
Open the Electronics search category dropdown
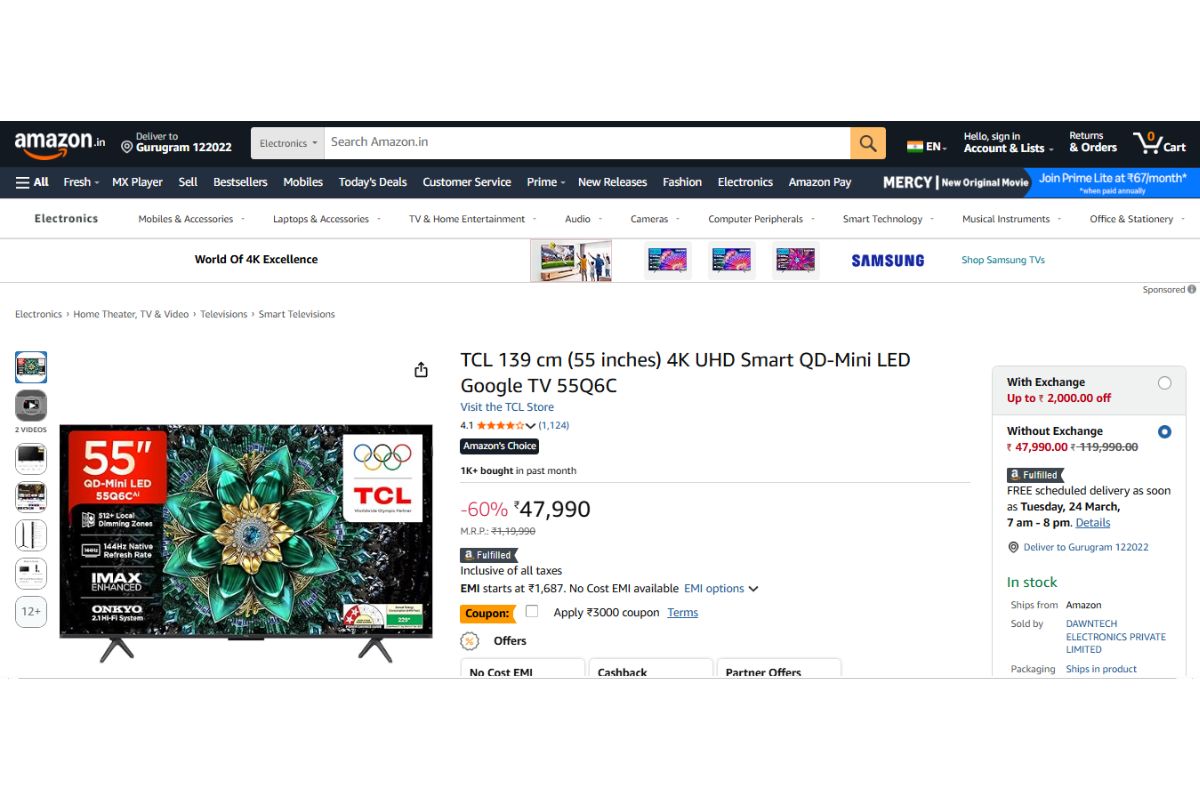[x=288, y=143]
